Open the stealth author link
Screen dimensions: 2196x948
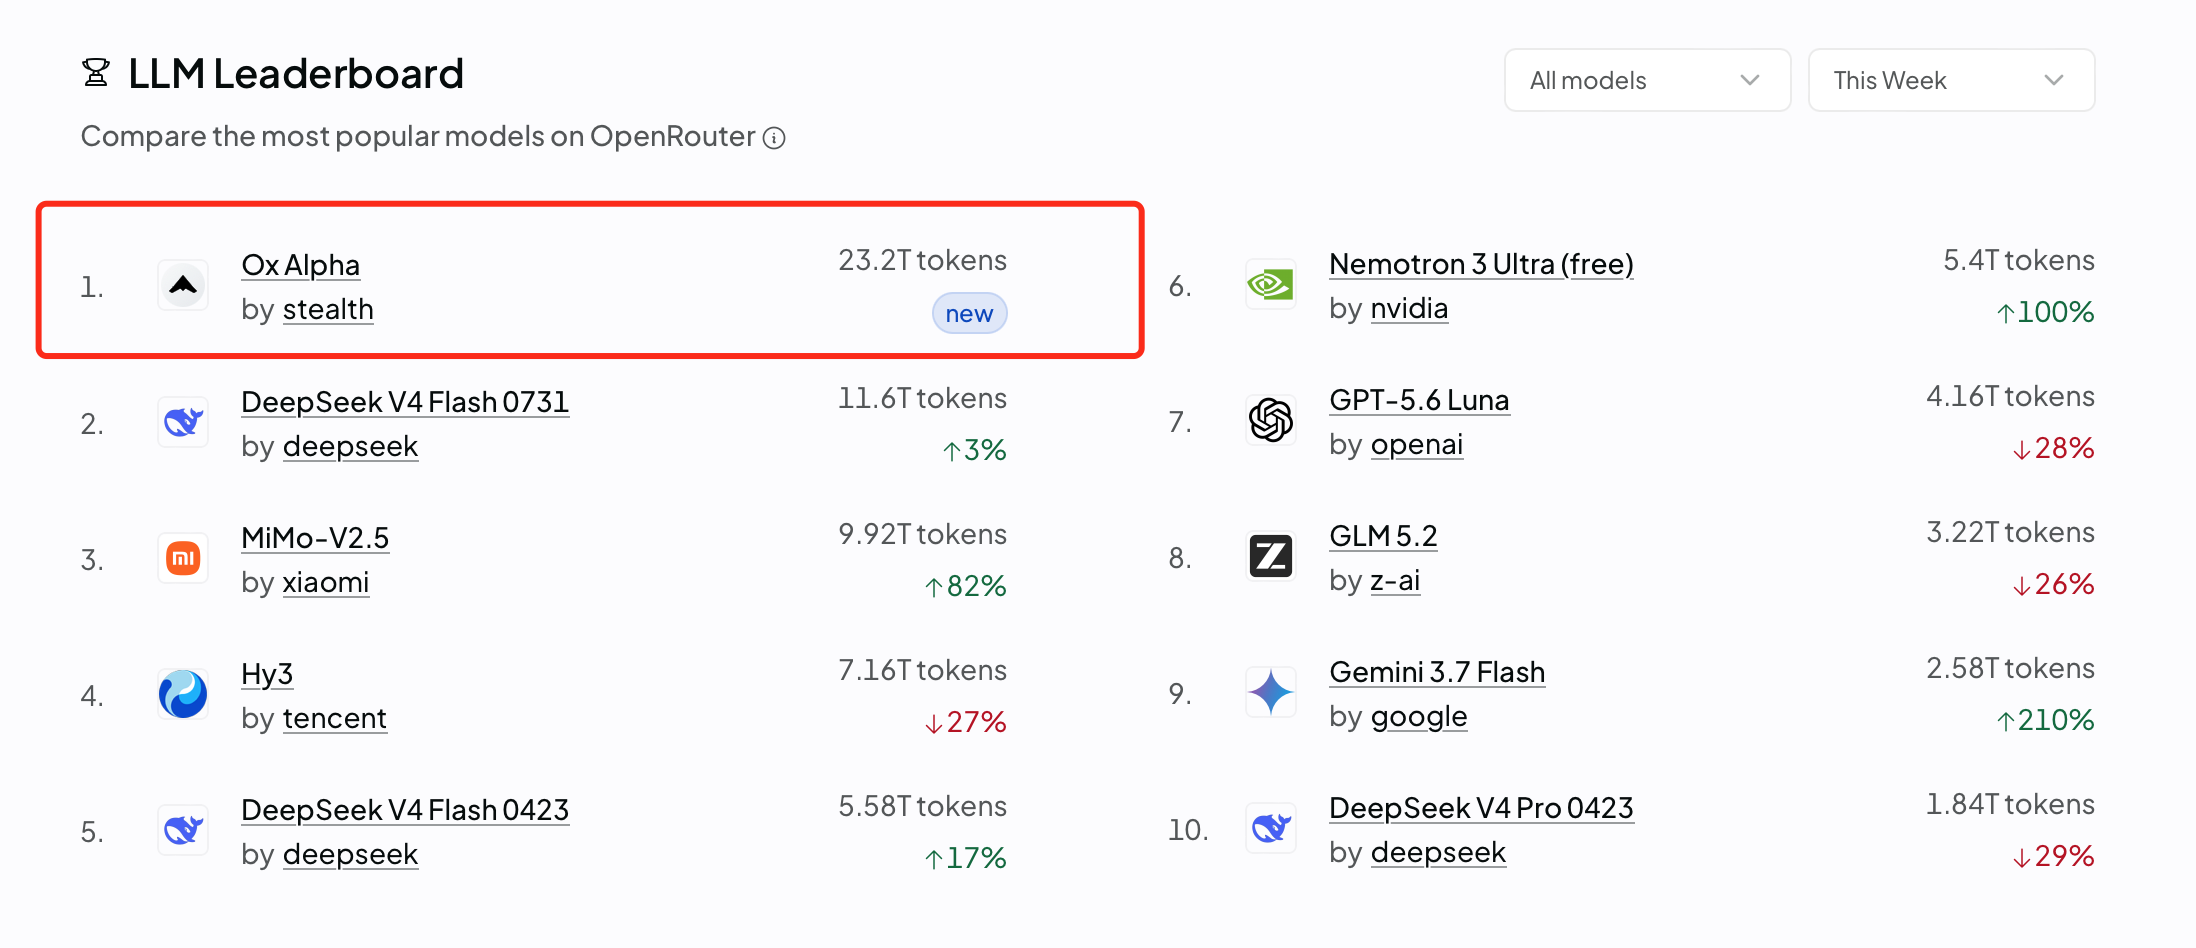coord(328,309)
